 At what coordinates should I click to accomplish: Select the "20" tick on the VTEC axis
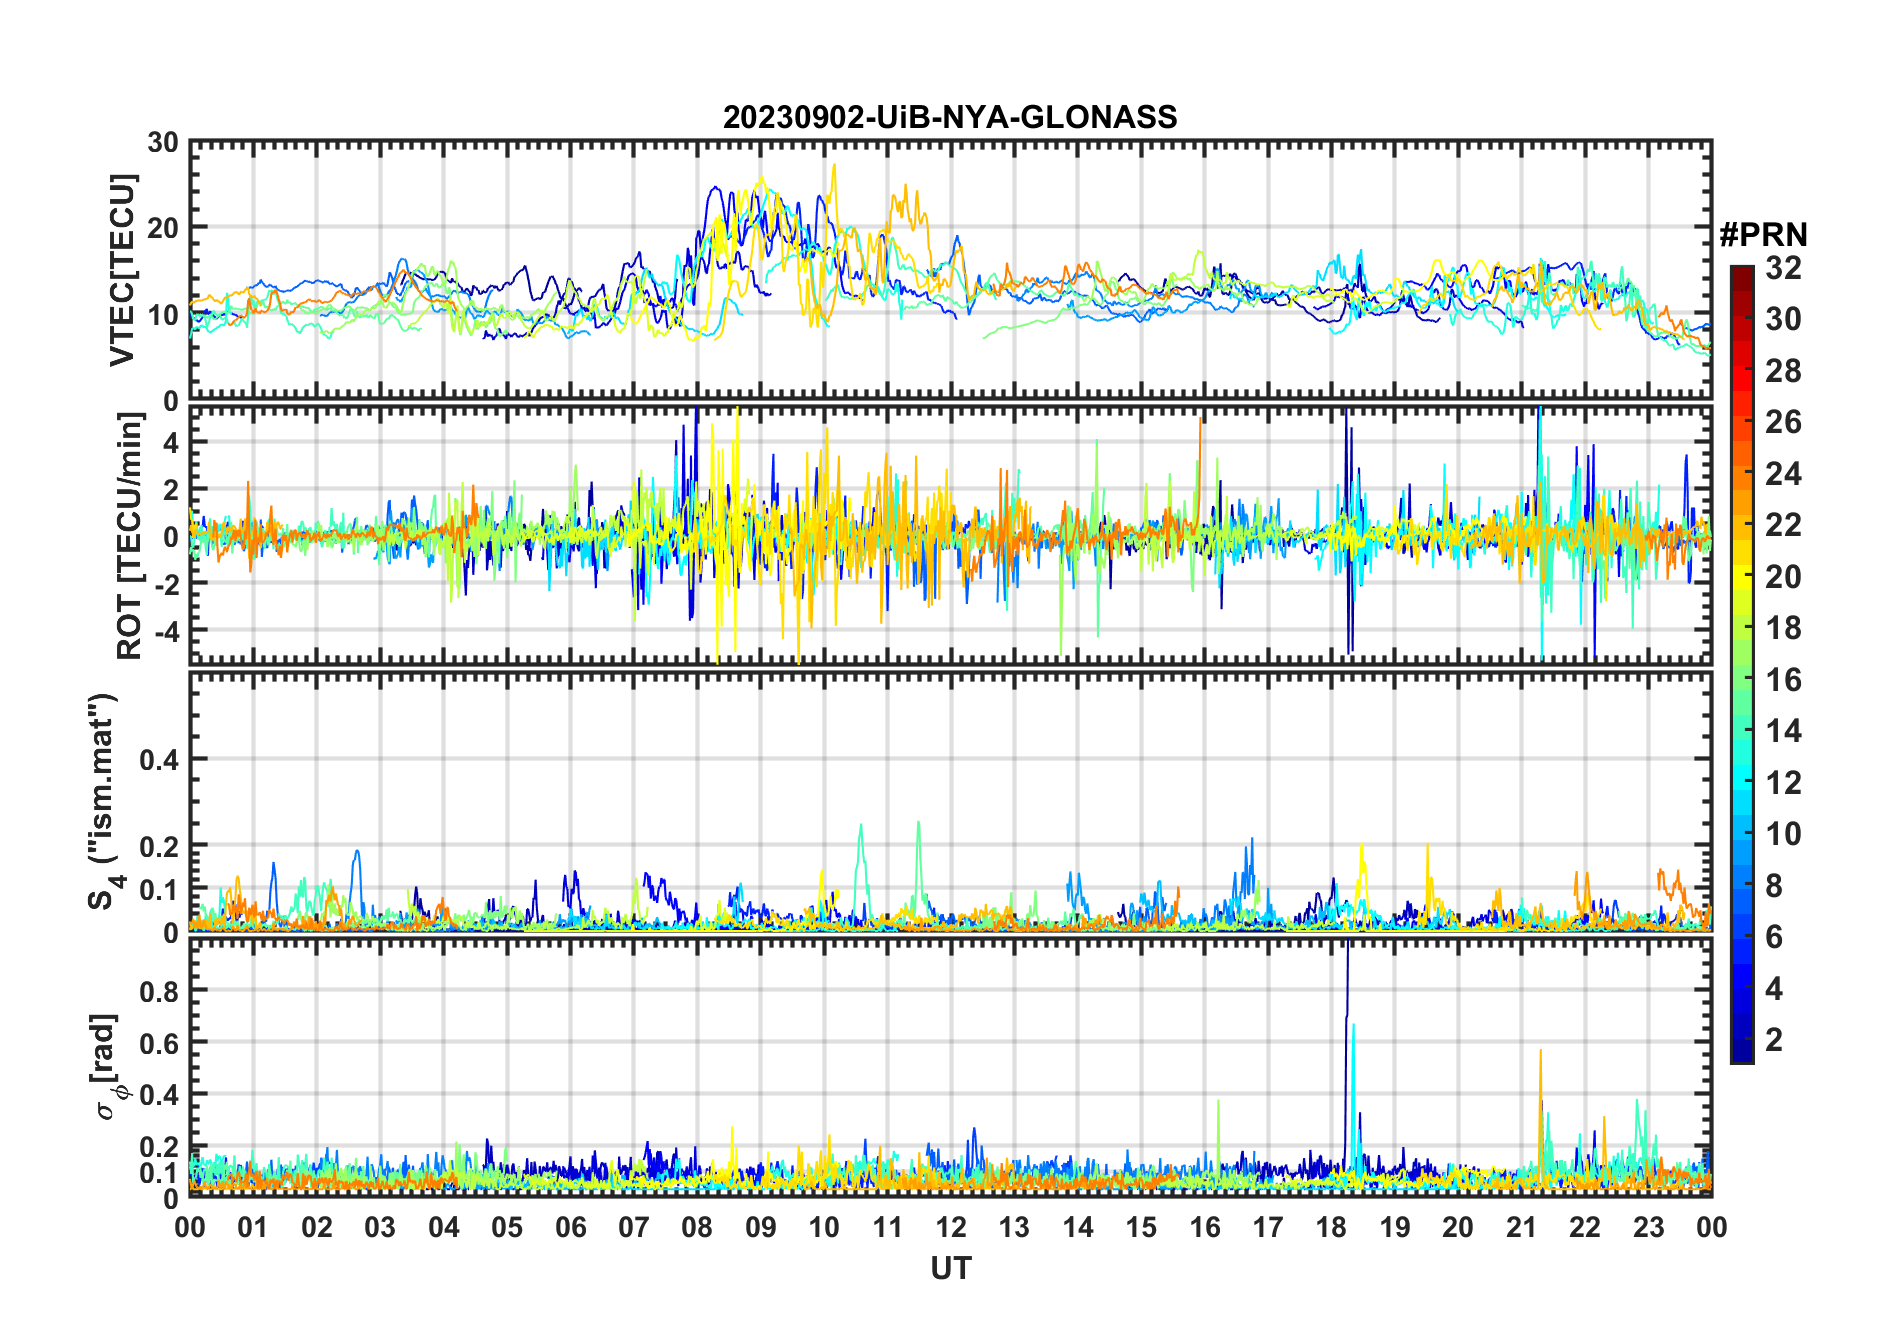click(x=164, y=228)
